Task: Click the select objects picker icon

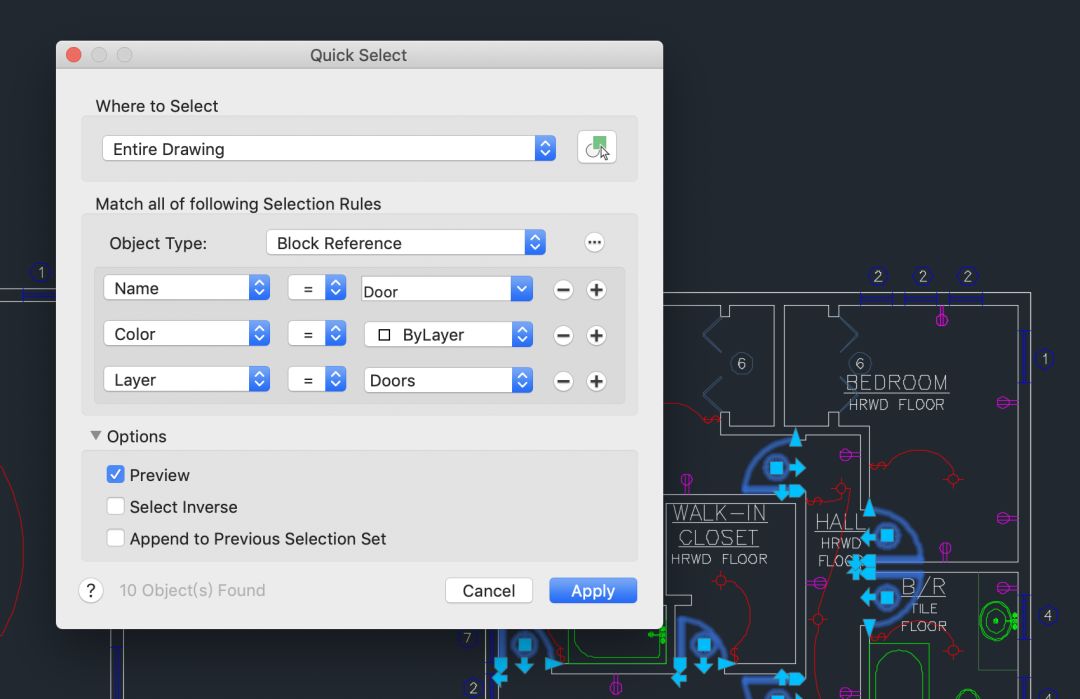Action: tap(597, 148)
